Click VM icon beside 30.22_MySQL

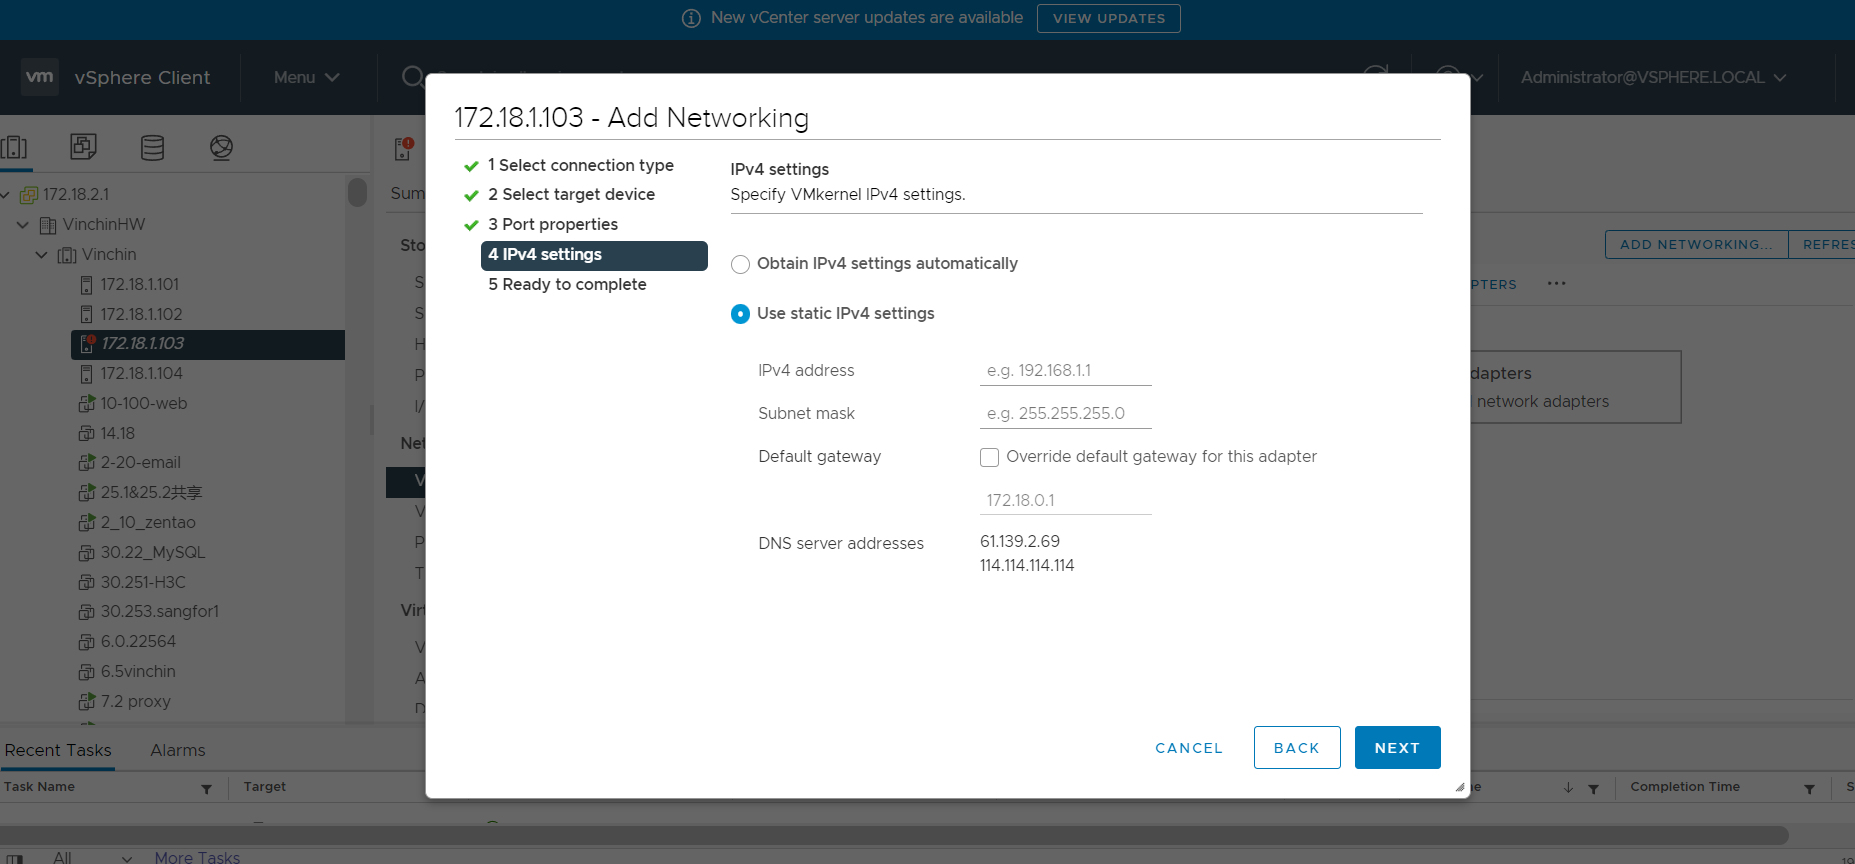(87, 553)
